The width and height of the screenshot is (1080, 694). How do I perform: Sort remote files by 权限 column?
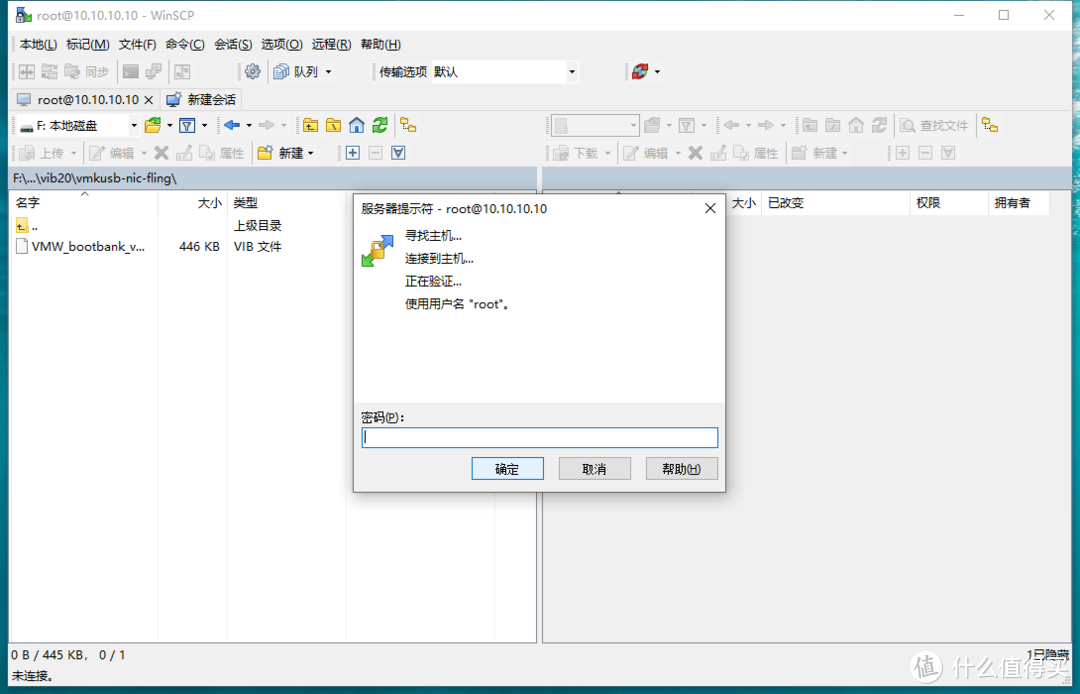click(948, 203)
